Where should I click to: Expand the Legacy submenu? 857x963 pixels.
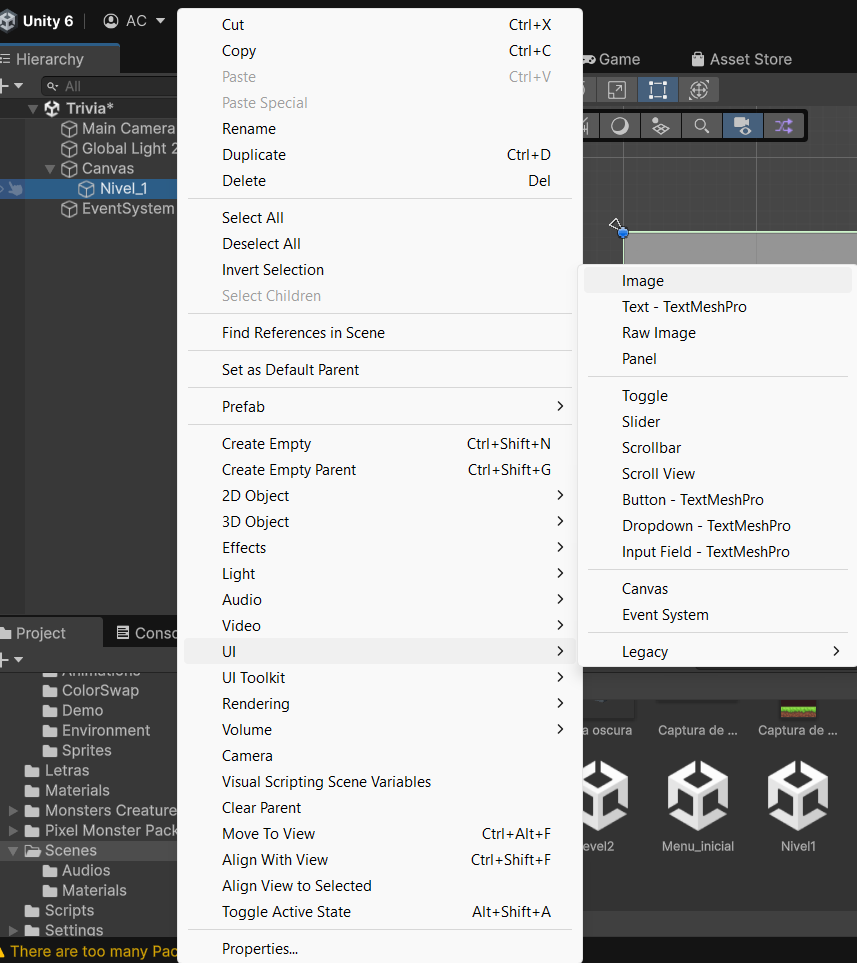pos(717,652)
